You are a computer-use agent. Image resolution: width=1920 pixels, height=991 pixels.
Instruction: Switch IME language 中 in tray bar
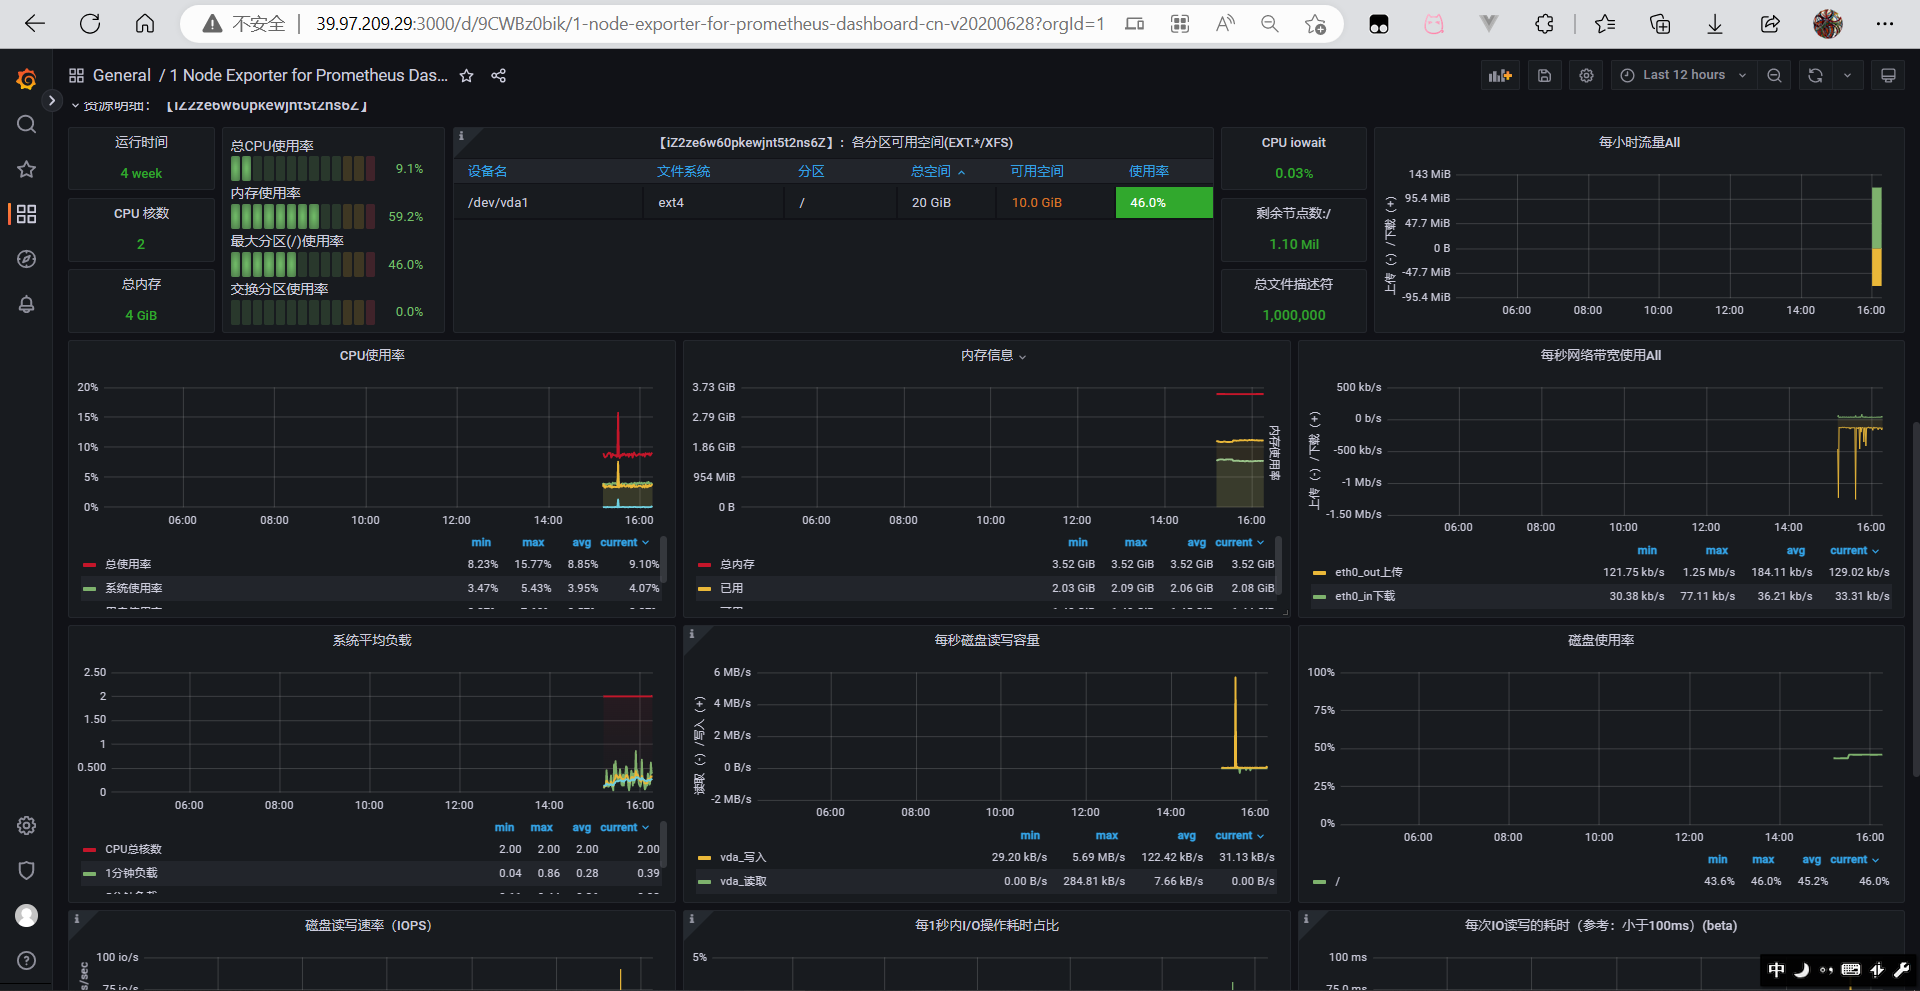point(1776,970)
